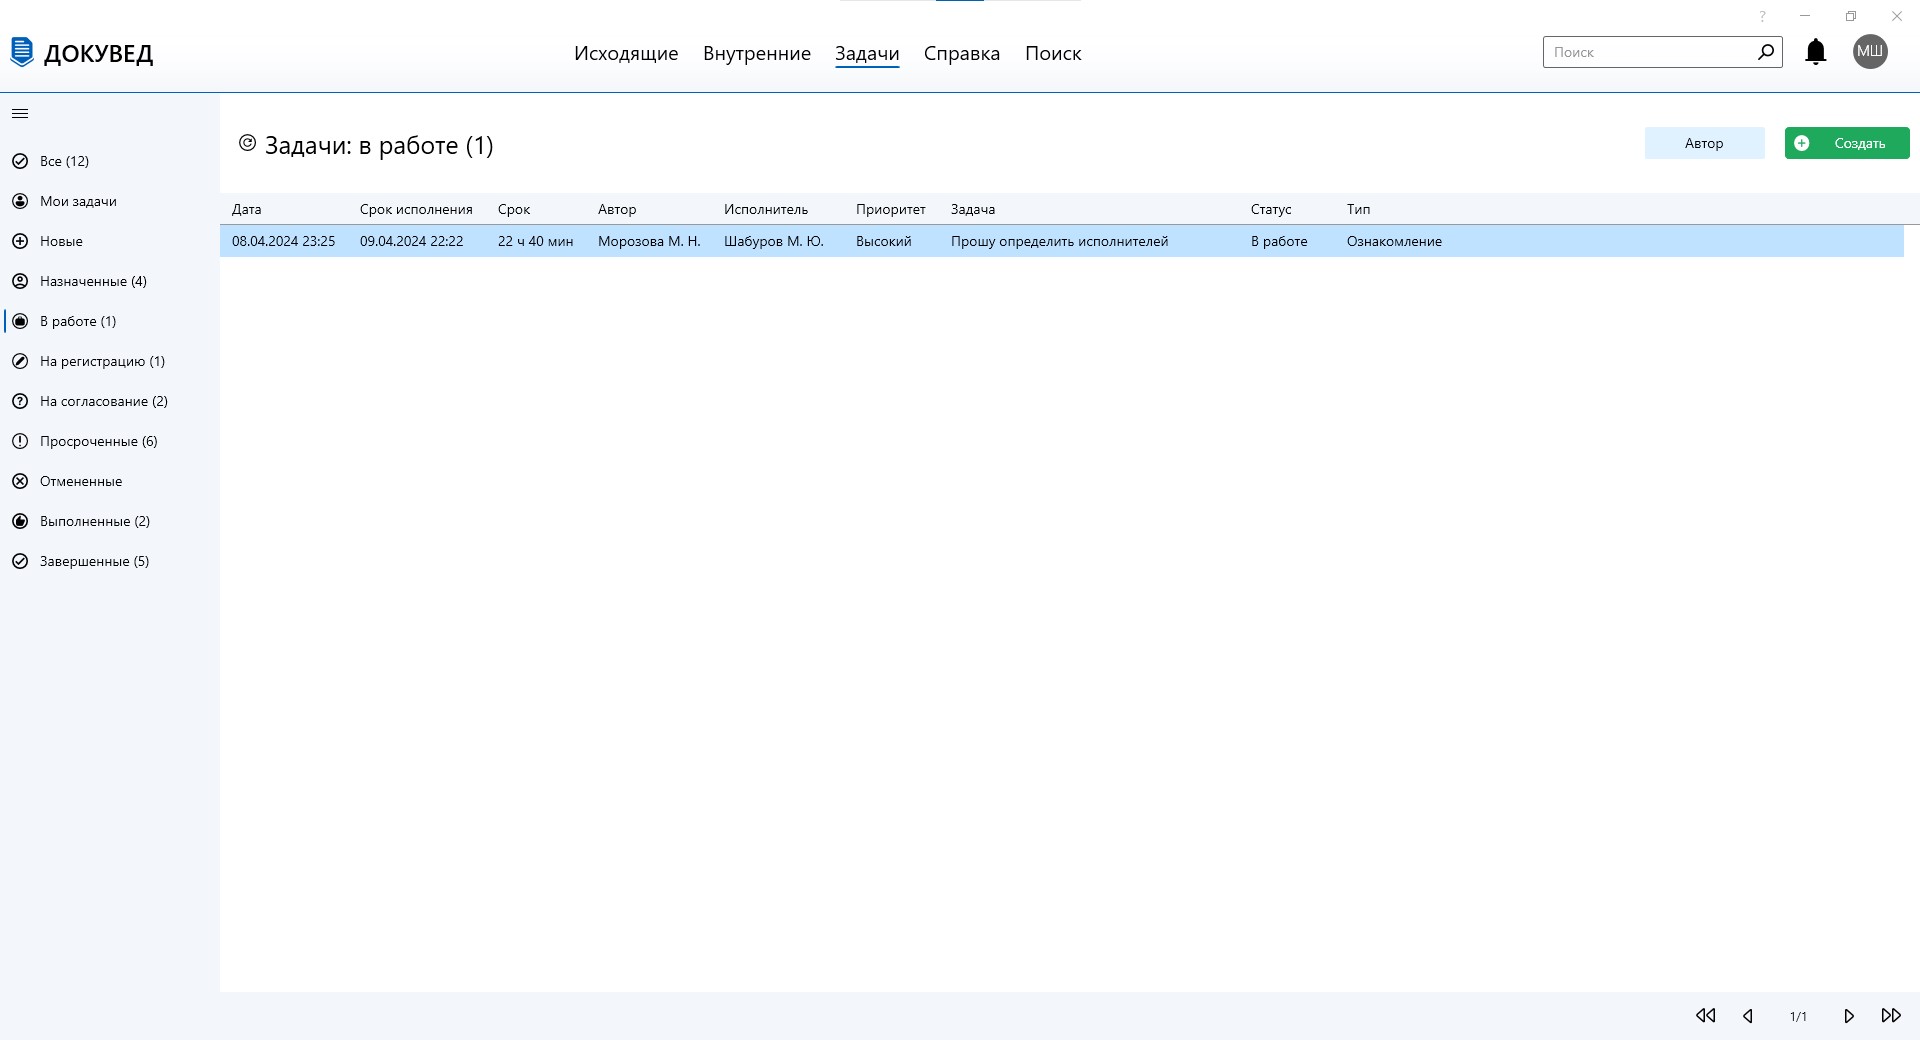Click the help question mark icon
Image resolution: width=1920 pixels, height=1040 pixels.
tap(1763, 16)
